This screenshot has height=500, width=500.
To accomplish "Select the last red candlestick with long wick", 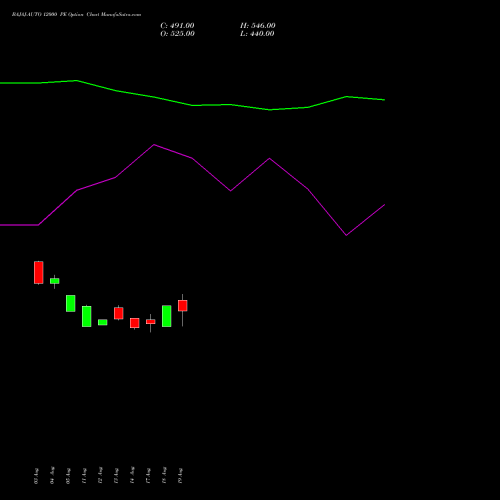I will [x=183, y=306].
